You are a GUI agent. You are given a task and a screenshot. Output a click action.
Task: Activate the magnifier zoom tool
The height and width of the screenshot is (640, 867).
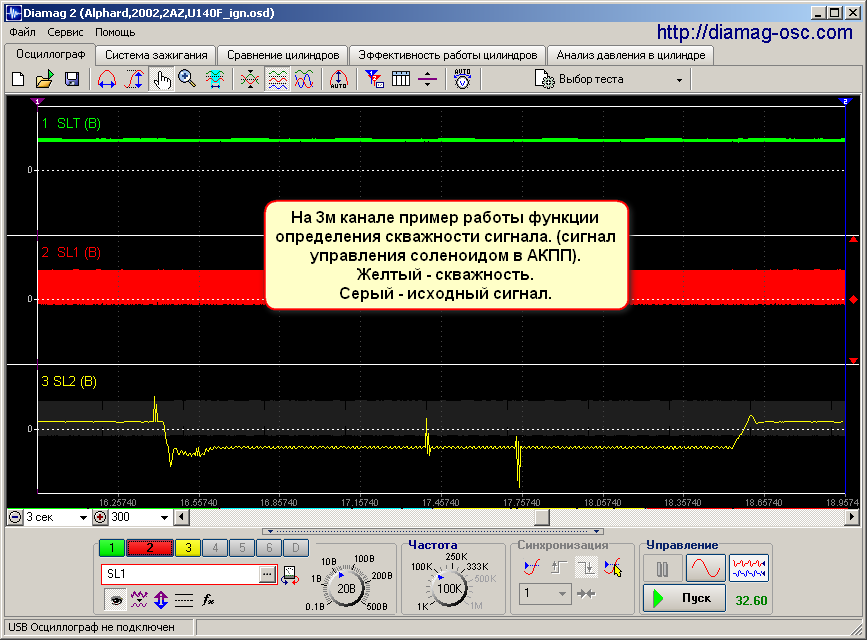(x=187, y=80)
